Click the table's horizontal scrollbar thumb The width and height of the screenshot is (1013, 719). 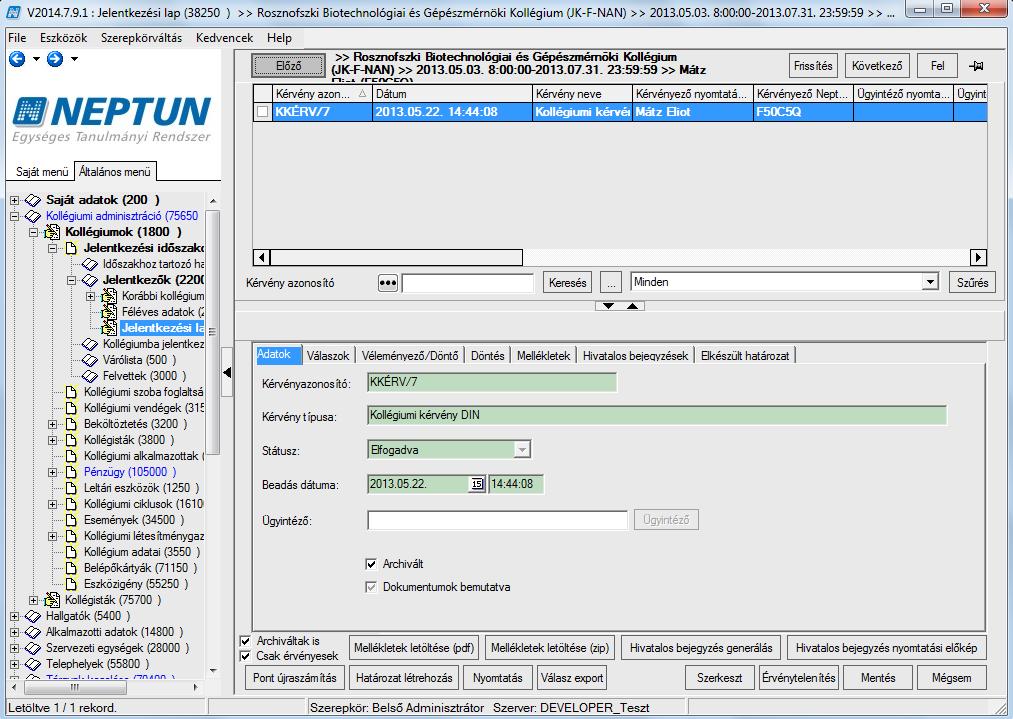[x=396, y=258]
